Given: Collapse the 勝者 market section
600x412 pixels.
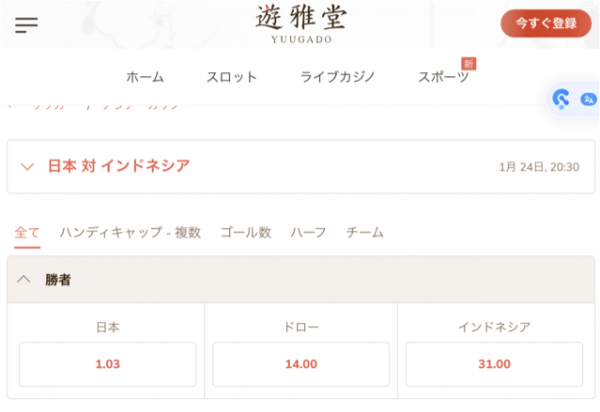Looking at the screenshot, I should pyautogui.click(x=24, y=279).
